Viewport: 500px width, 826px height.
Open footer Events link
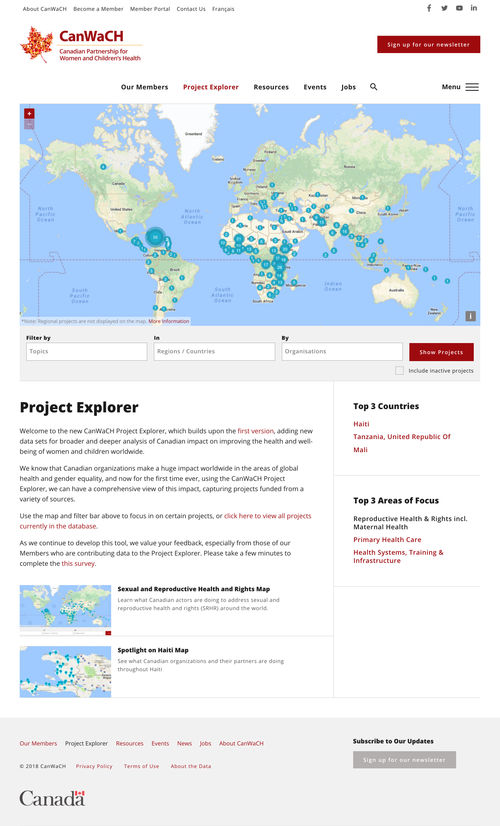coord(160,743)
